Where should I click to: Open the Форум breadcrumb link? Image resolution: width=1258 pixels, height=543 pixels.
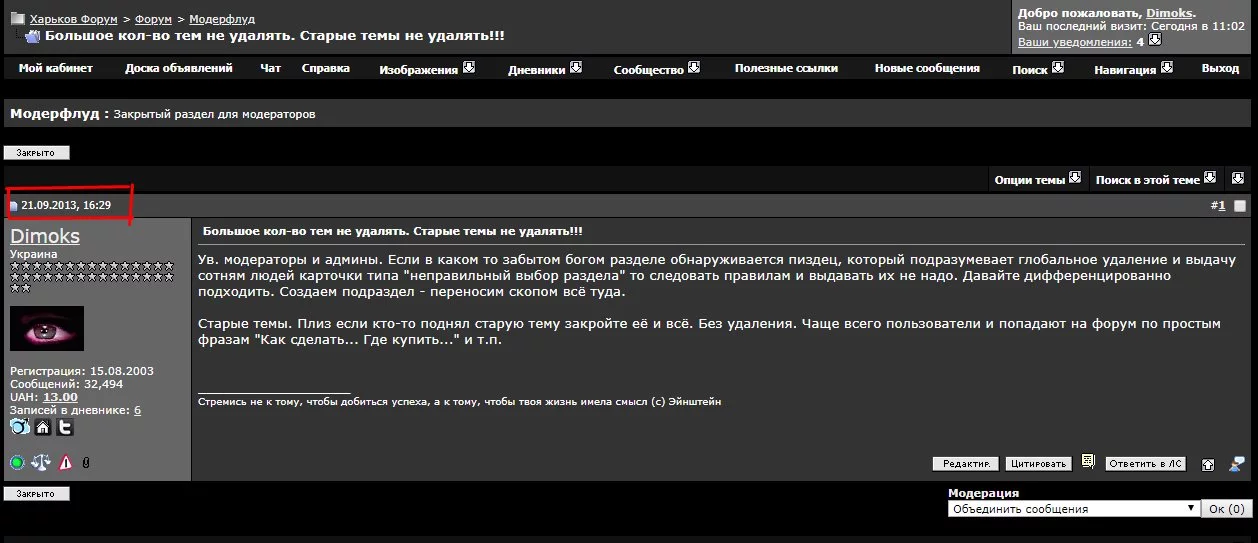click(x=153, y=19)
